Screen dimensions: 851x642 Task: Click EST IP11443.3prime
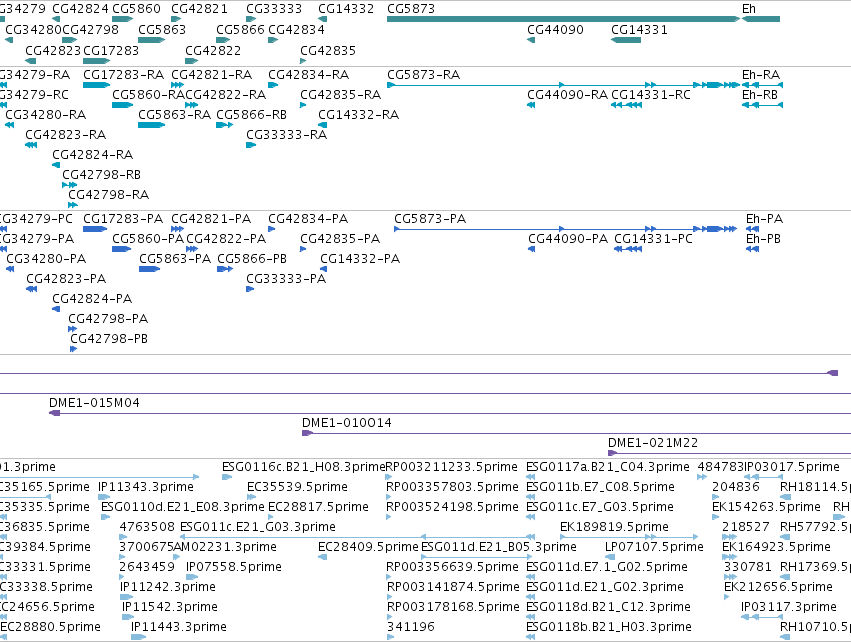click(x=138, y=638)
